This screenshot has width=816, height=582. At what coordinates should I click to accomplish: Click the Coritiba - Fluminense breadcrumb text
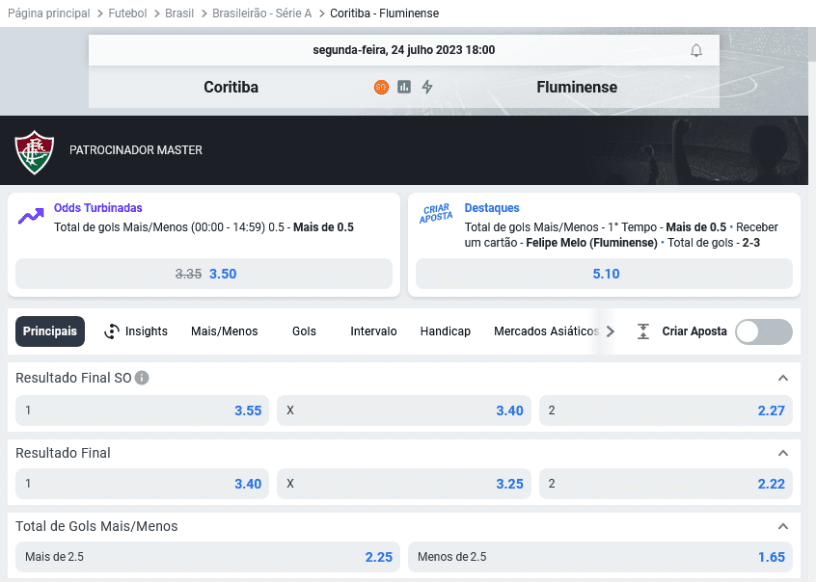pyautogui.click(x=385, y=14)
